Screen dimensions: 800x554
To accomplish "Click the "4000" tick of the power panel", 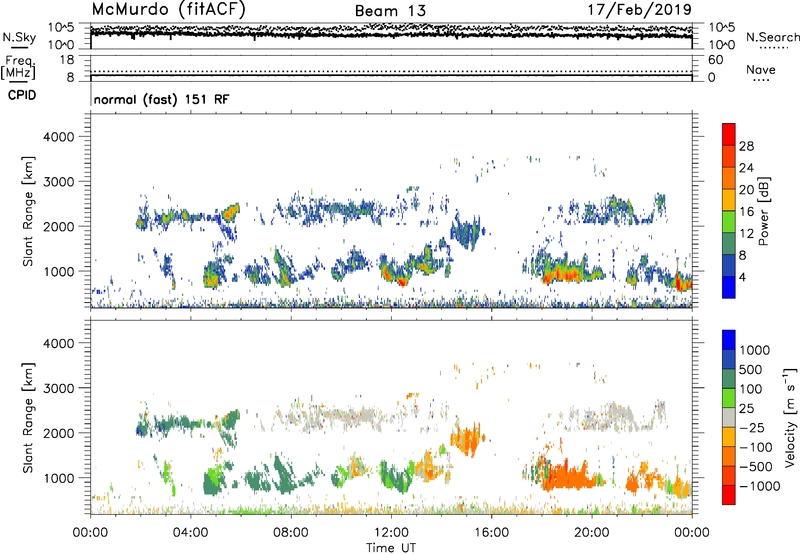I will tap(59, 137).
